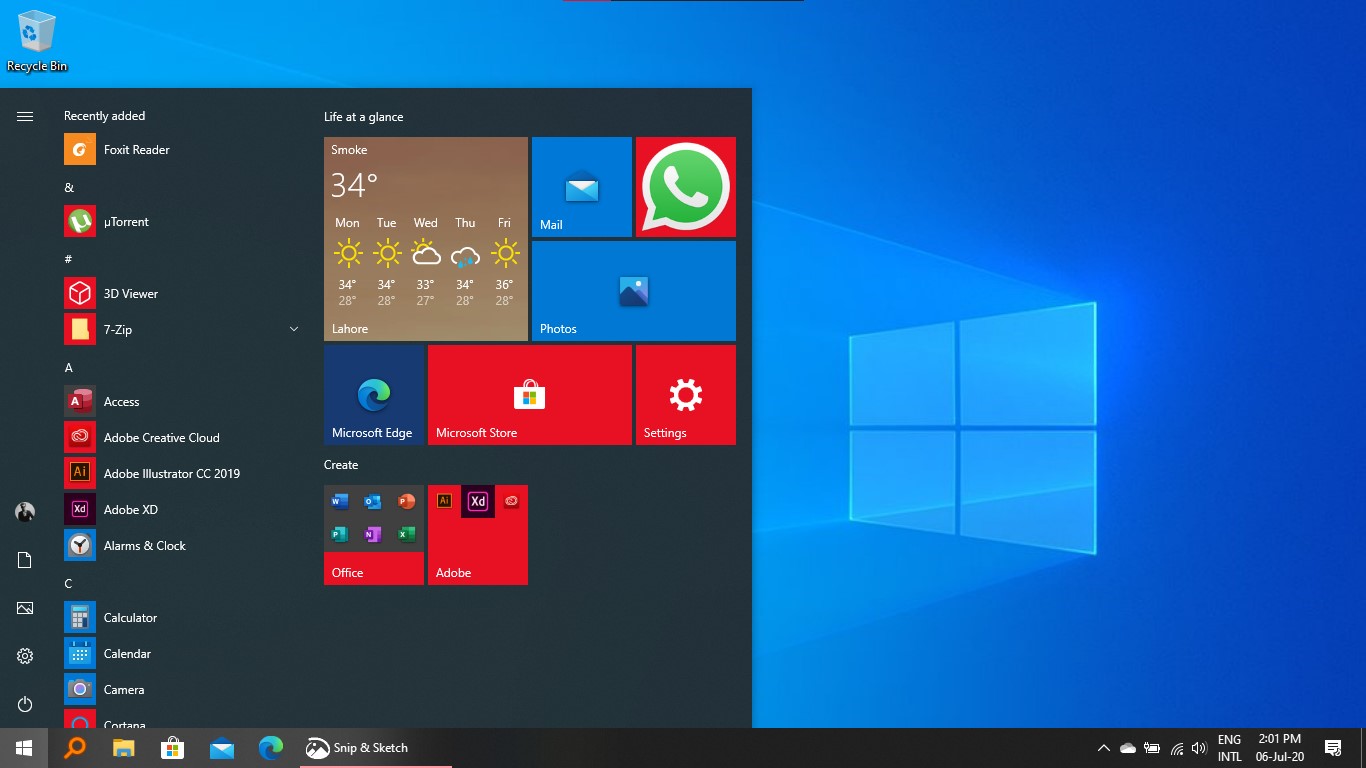
Task: Open the Microsoft Store tile
Action: (530, 395)
